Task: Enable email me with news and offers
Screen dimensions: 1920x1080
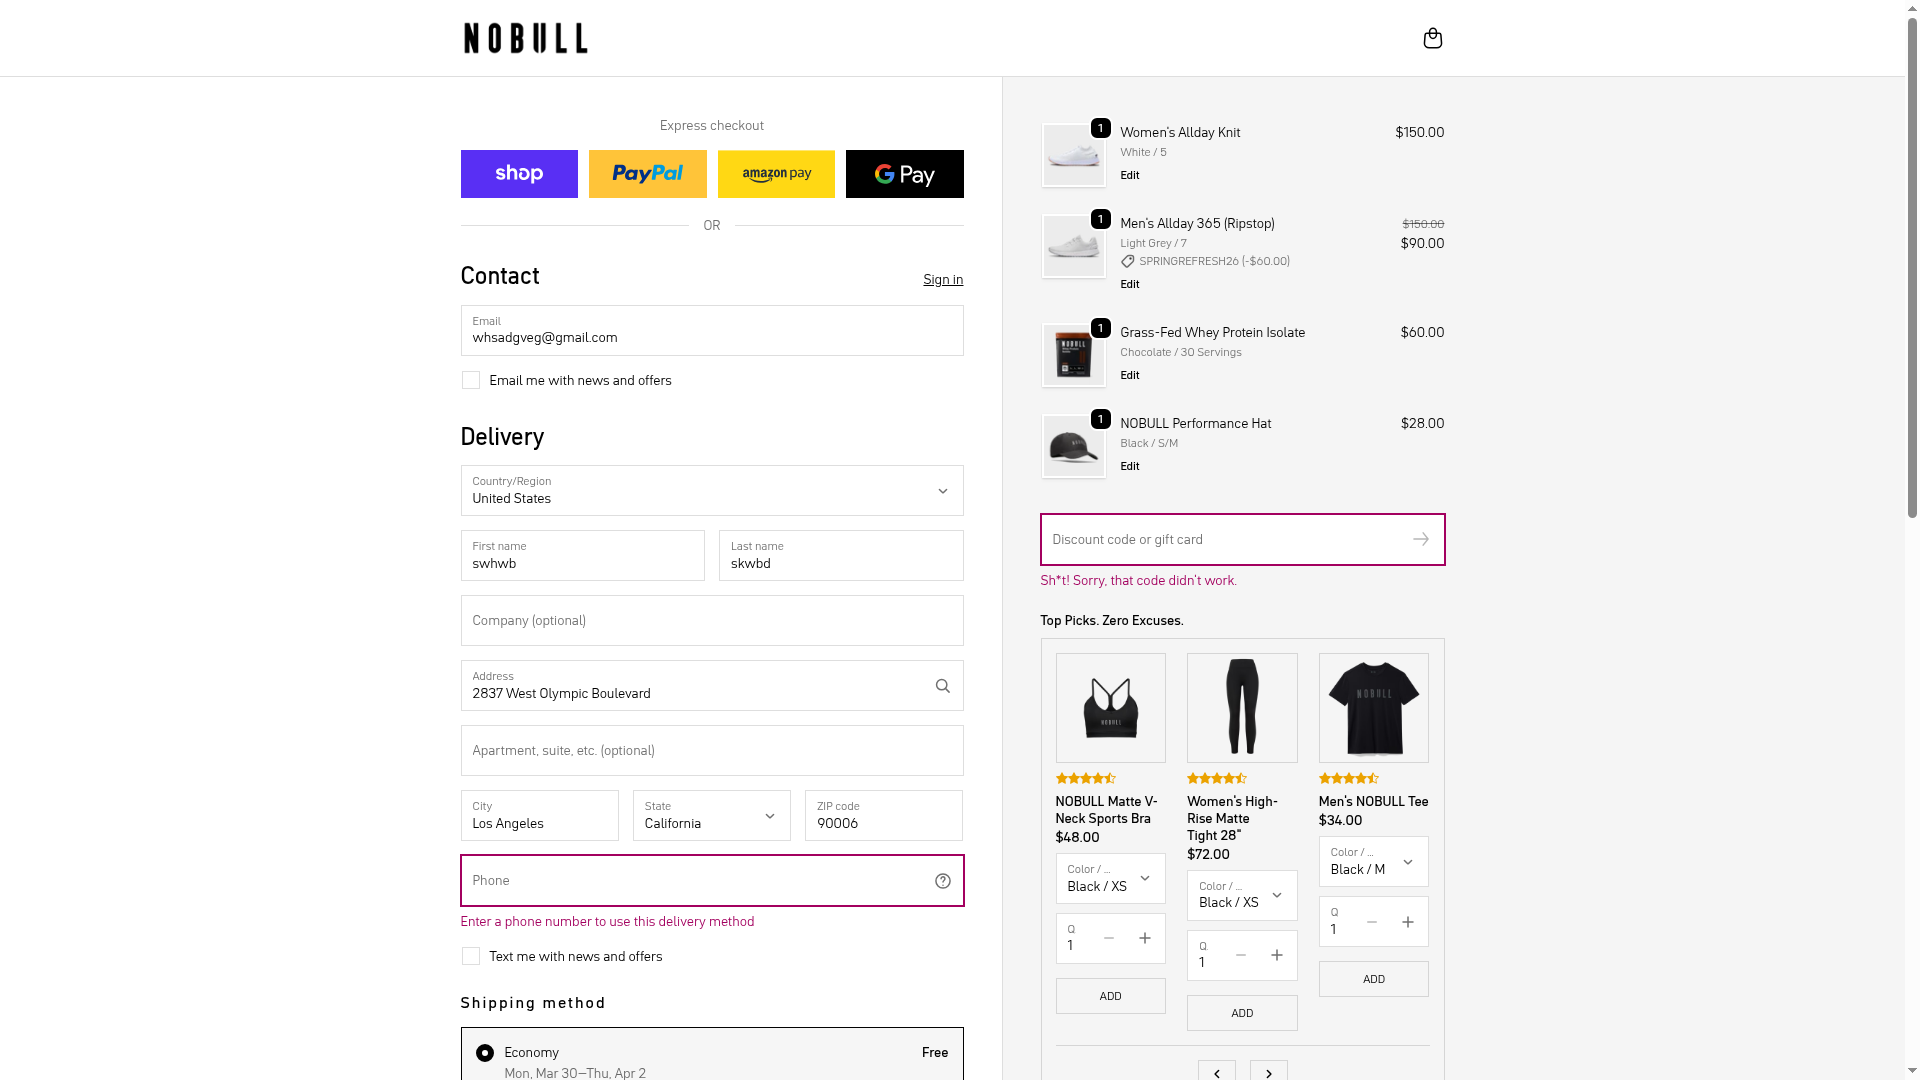Action: tap(471, 381)
